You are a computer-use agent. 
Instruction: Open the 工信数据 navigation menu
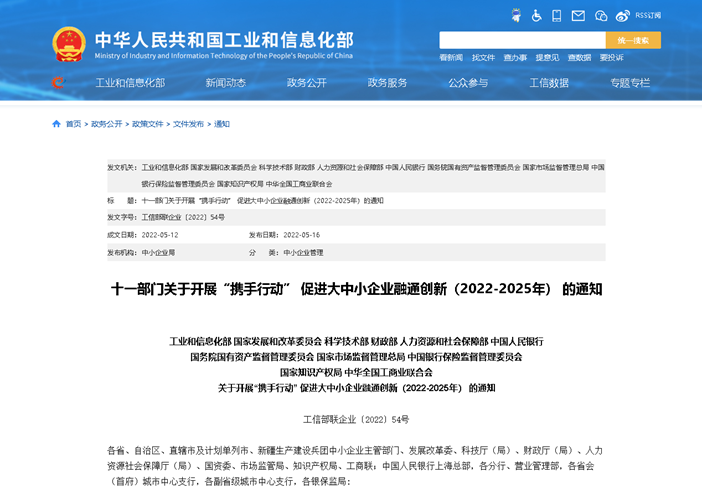tap(549, 83)
